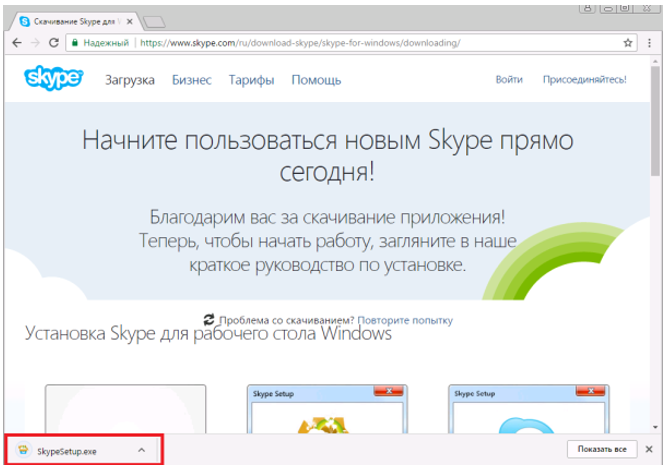Click the green secure lock icon
This screenshot has height=473, width=669.
coord(75,43)
